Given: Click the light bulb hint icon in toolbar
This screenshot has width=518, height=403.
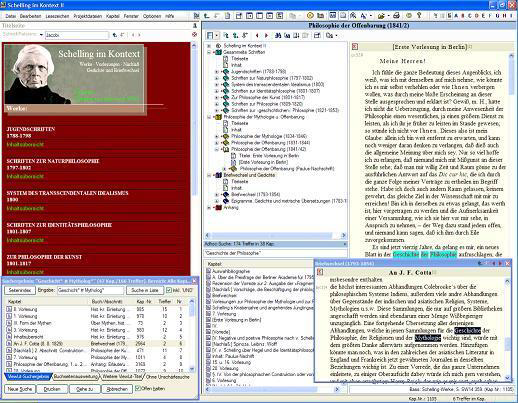Looking at the screenshot, I should (x=419, y=15).
